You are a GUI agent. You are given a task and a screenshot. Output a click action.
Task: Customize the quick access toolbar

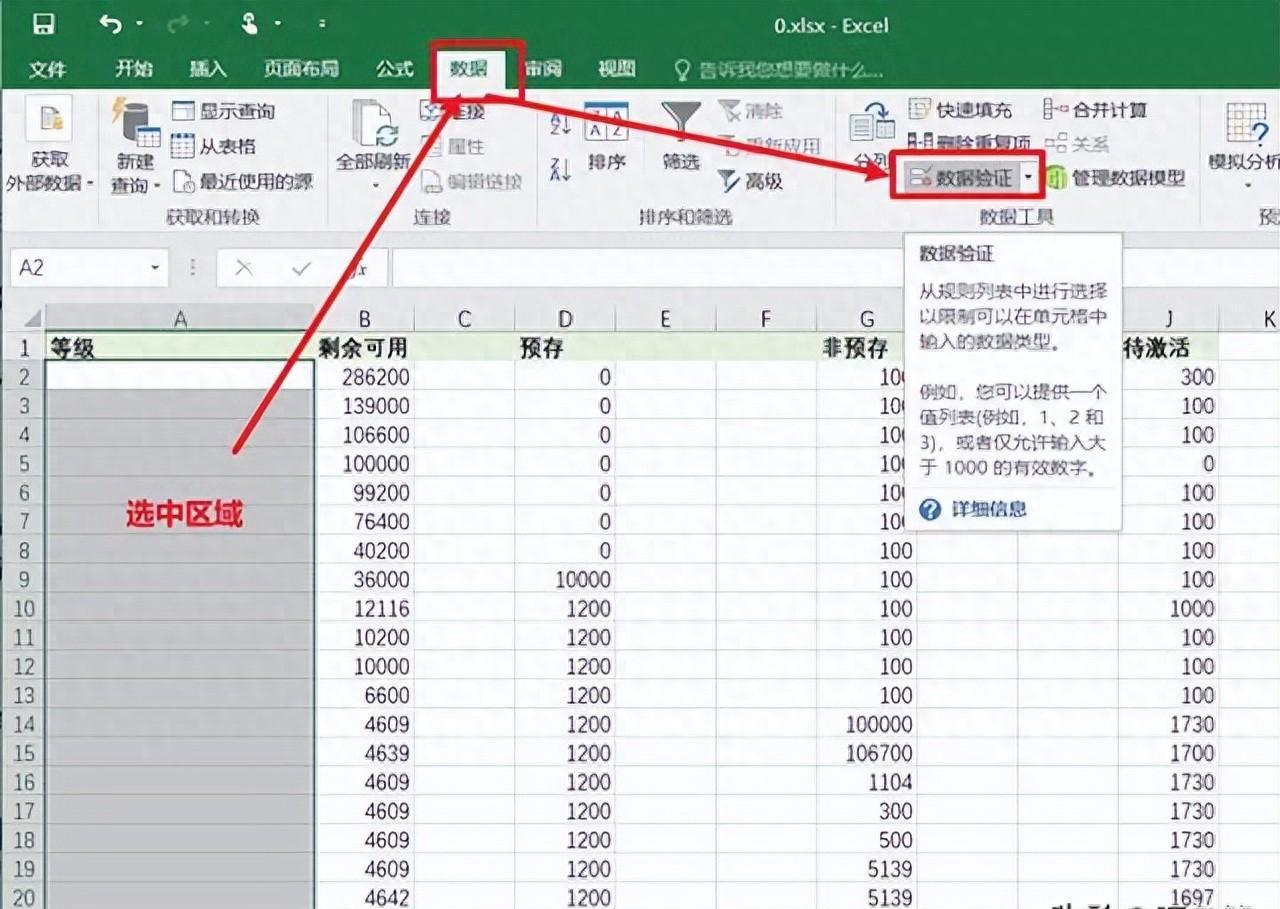coord(321,24)
